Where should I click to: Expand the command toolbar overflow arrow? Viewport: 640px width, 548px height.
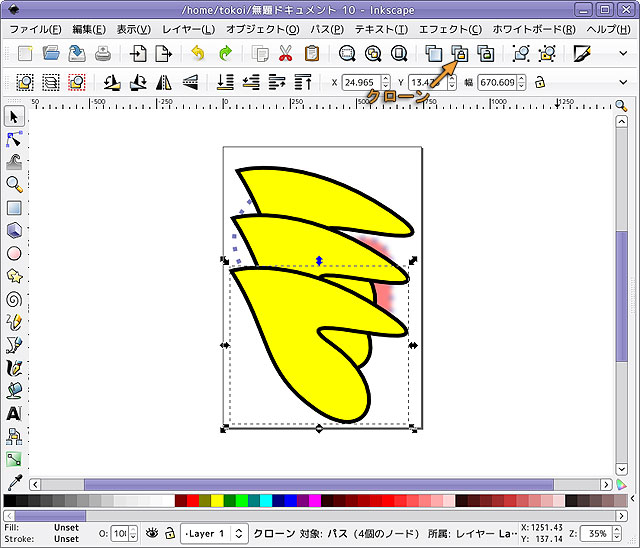click(x=623, y=53)
